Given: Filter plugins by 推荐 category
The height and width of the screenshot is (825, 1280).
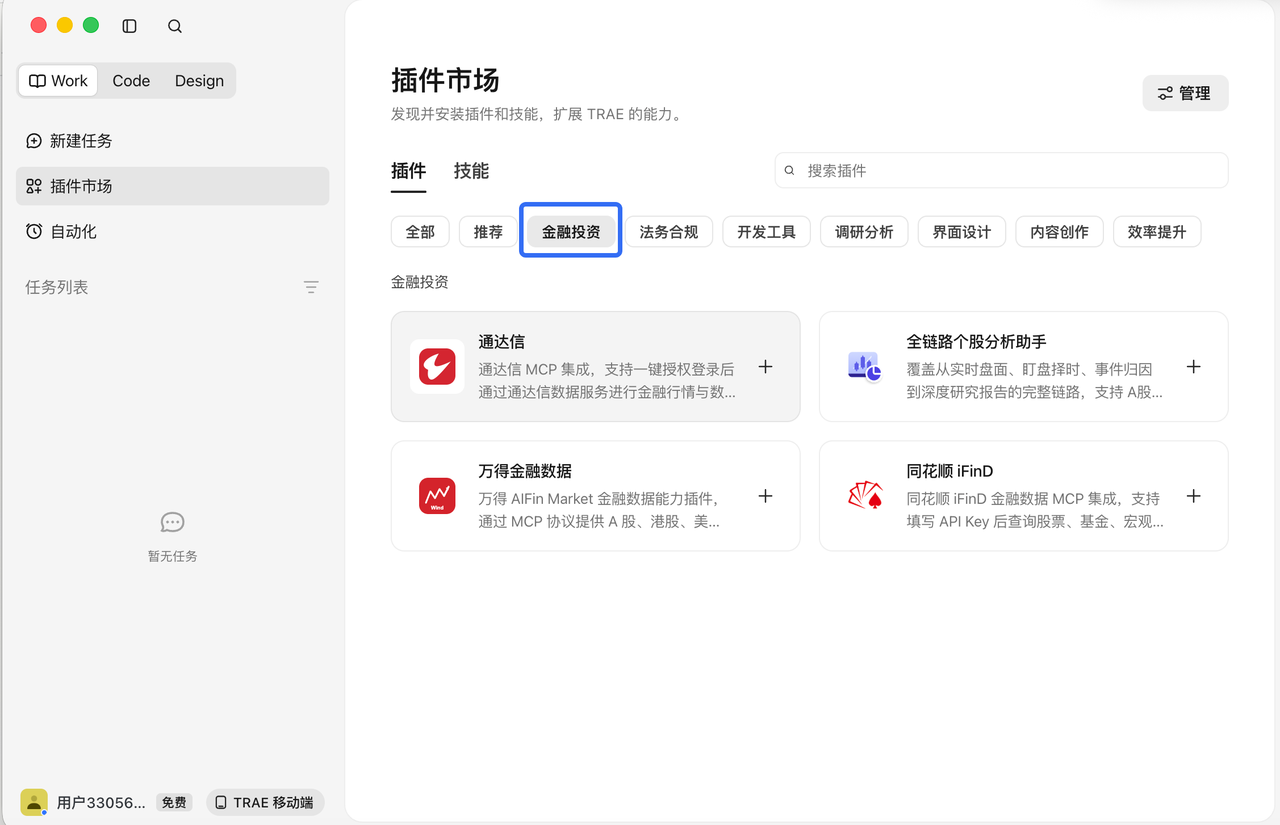Looking at the screenshot, I should pyautogui.click(x=488, y=232).
